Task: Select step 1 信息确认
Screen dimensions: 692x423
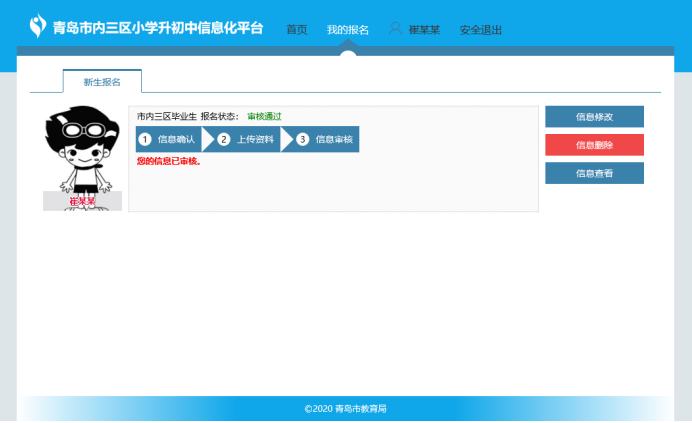Action: (x=169, y=139)
